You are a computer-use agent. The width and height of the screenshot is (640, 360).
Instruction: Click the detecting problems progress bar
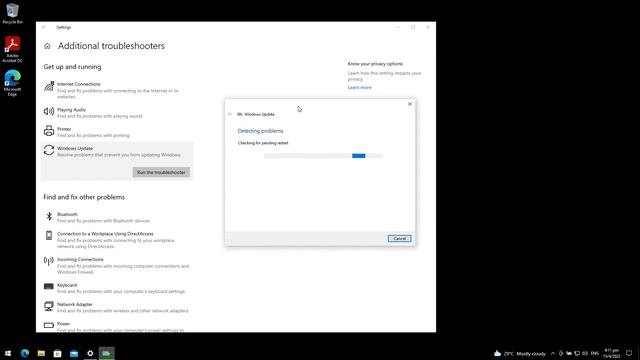323,156
